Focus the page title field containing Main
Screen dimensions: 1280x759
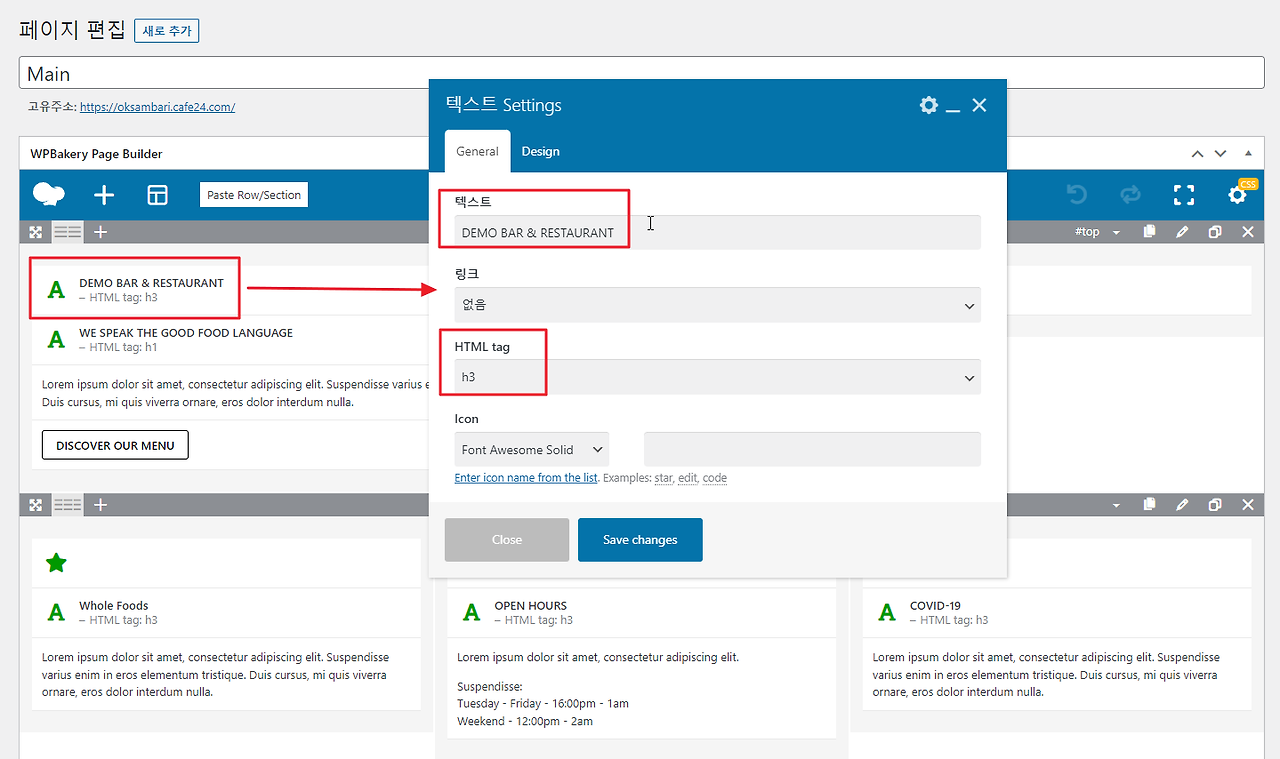[x=642, y=74]
